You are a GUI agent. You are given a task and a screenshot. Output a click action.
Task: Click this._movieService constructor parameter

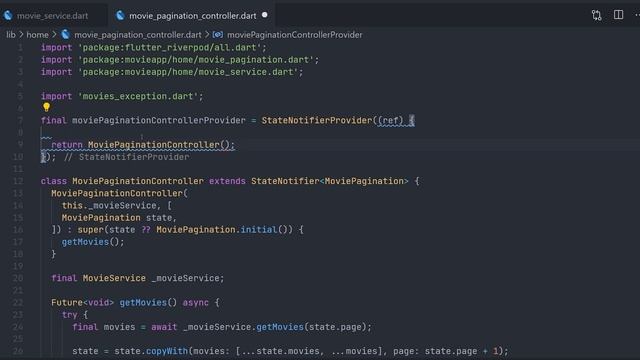pos(109,206)
